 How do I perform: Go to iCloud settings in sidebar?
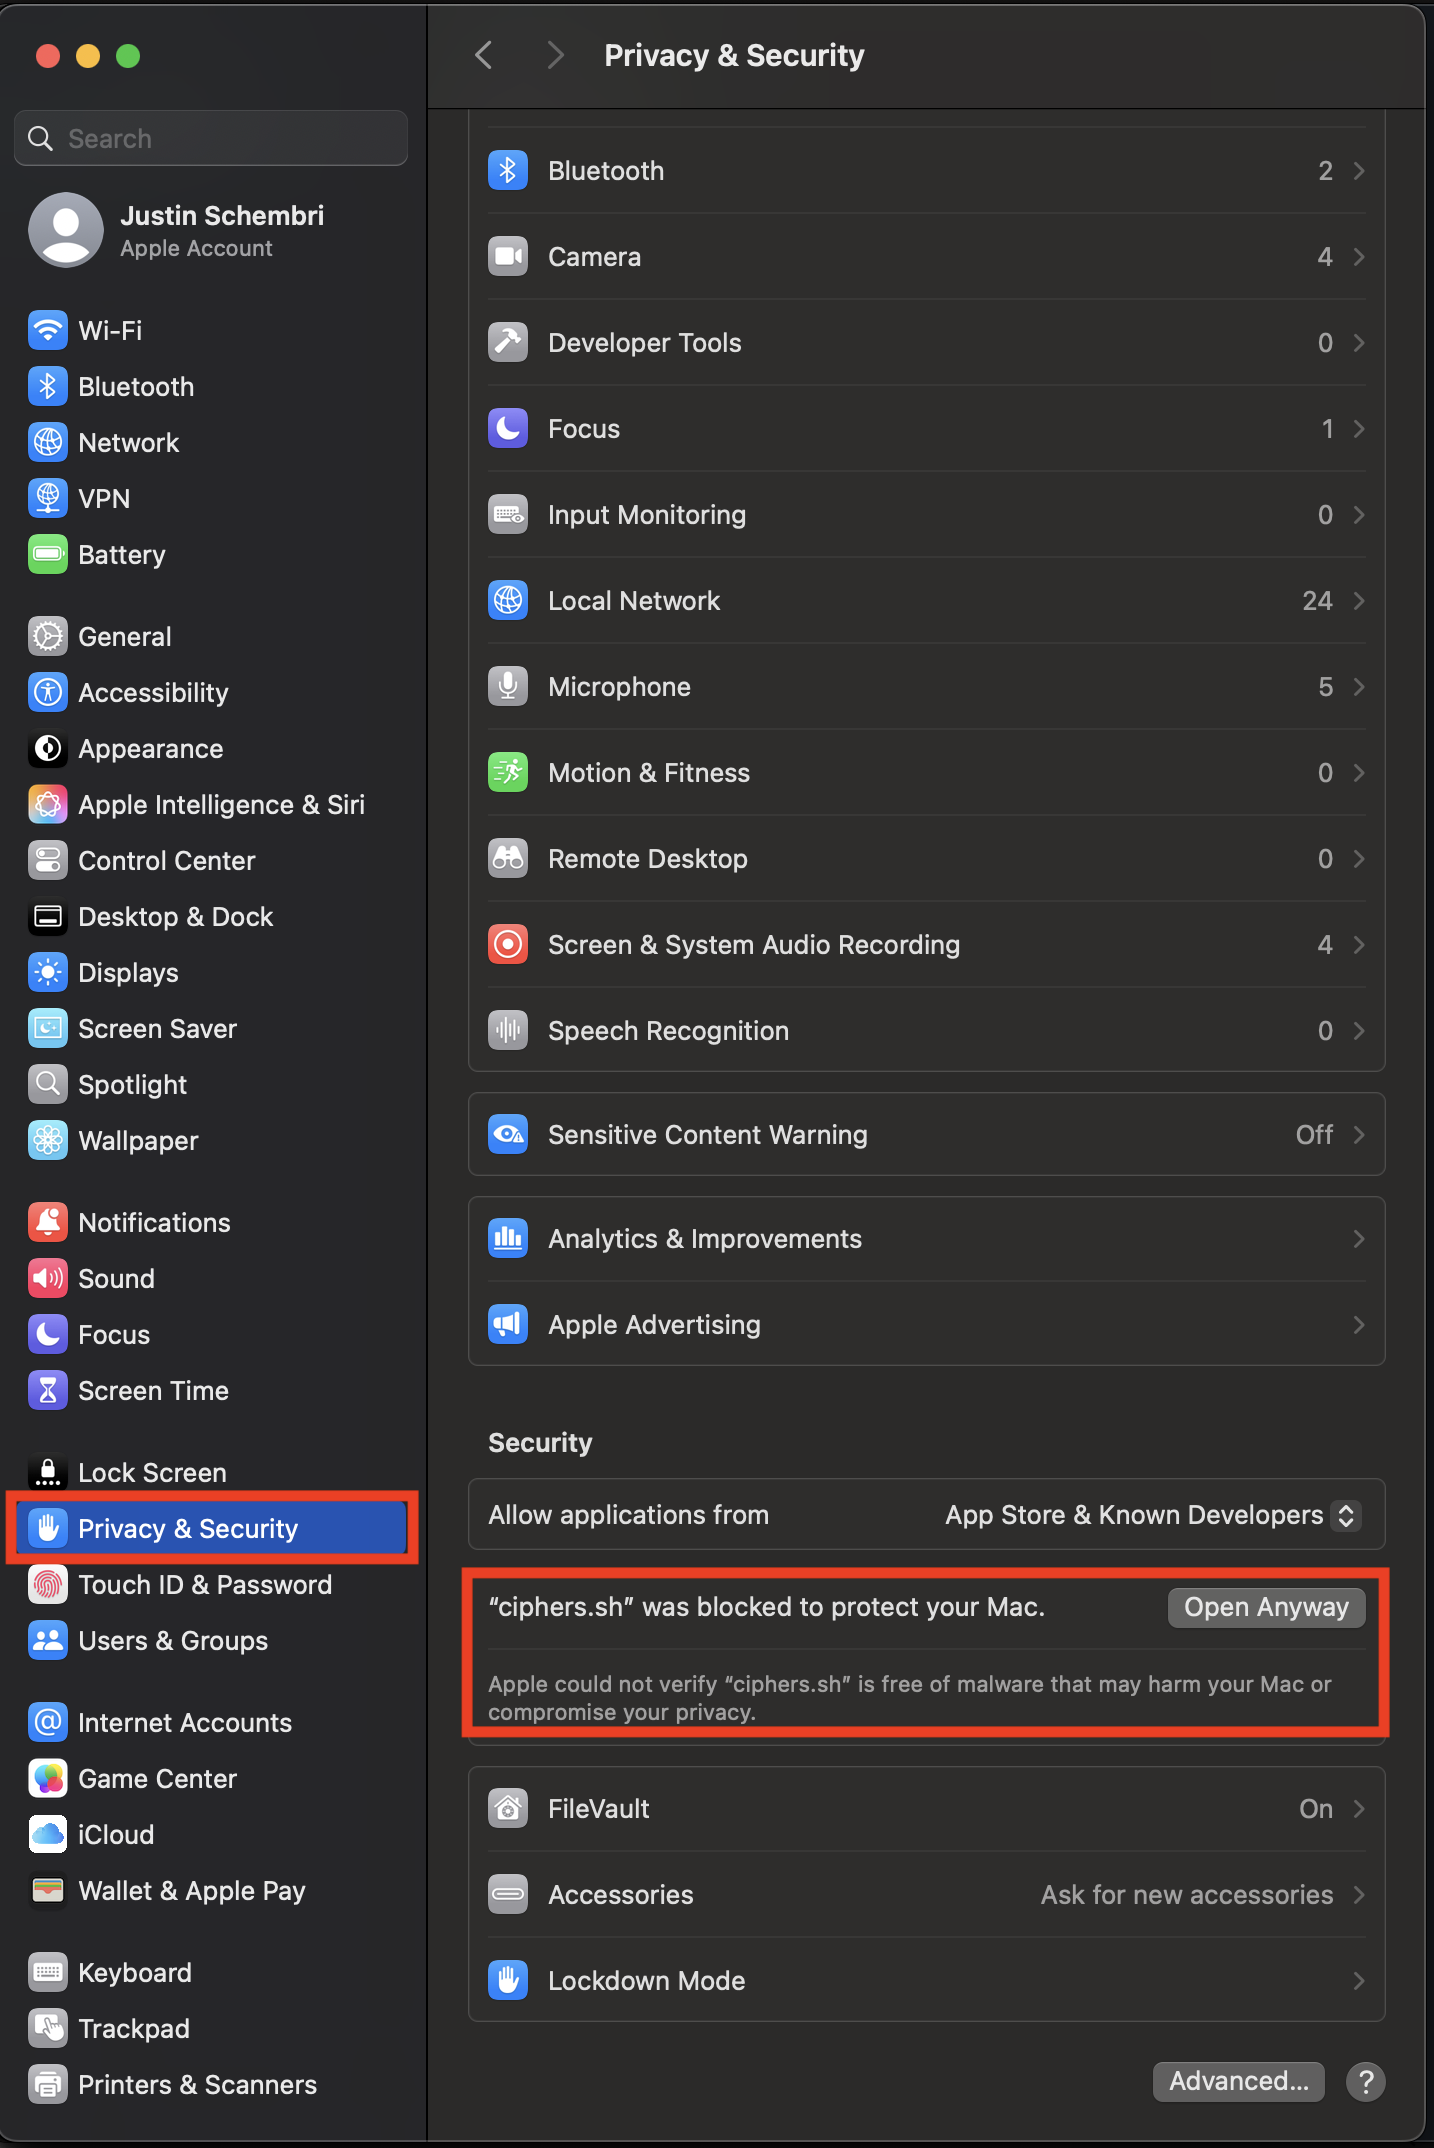116,1835
